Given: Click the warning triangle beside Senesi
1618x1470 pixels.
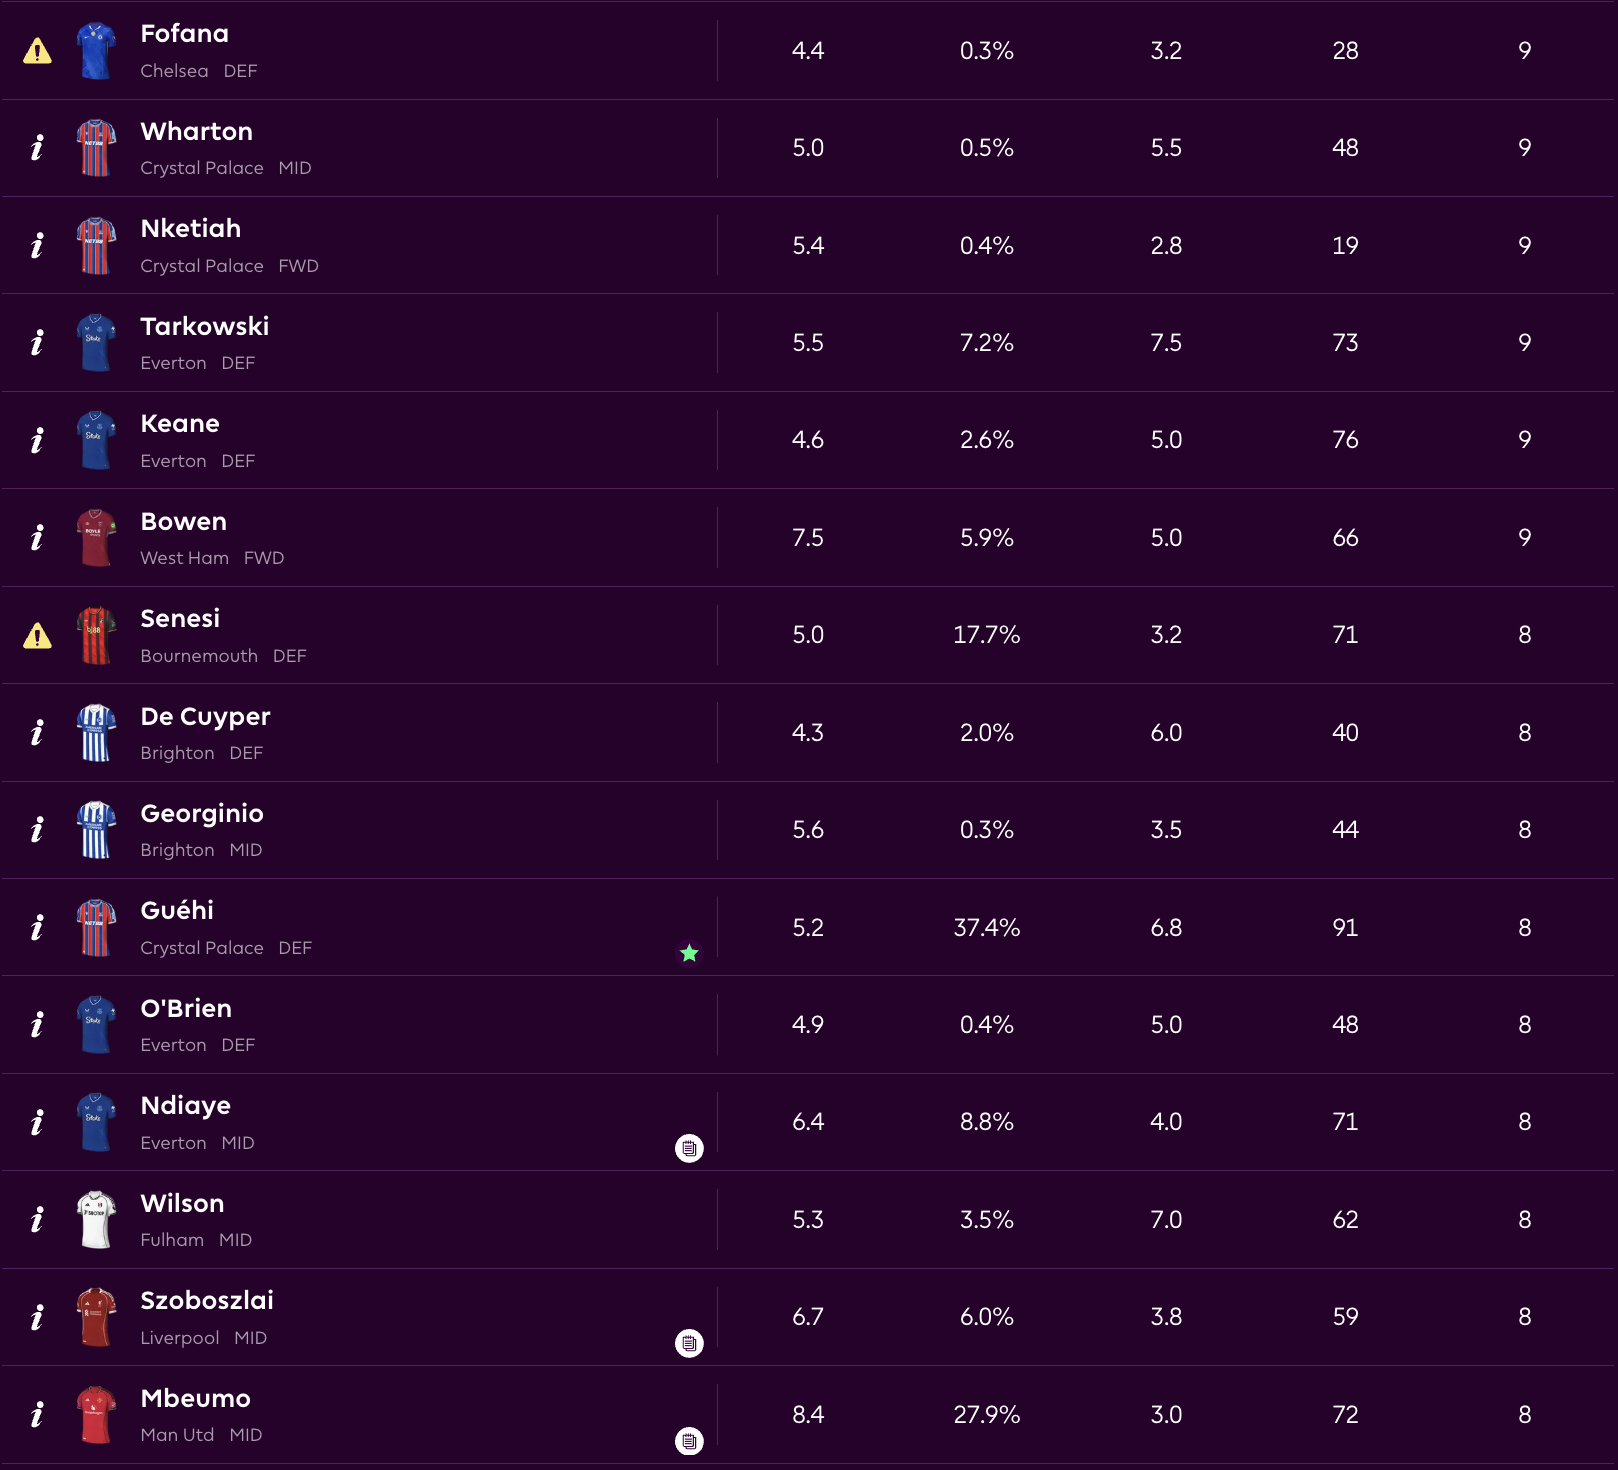Looking at the screenshot, I should tap(37, 636).
